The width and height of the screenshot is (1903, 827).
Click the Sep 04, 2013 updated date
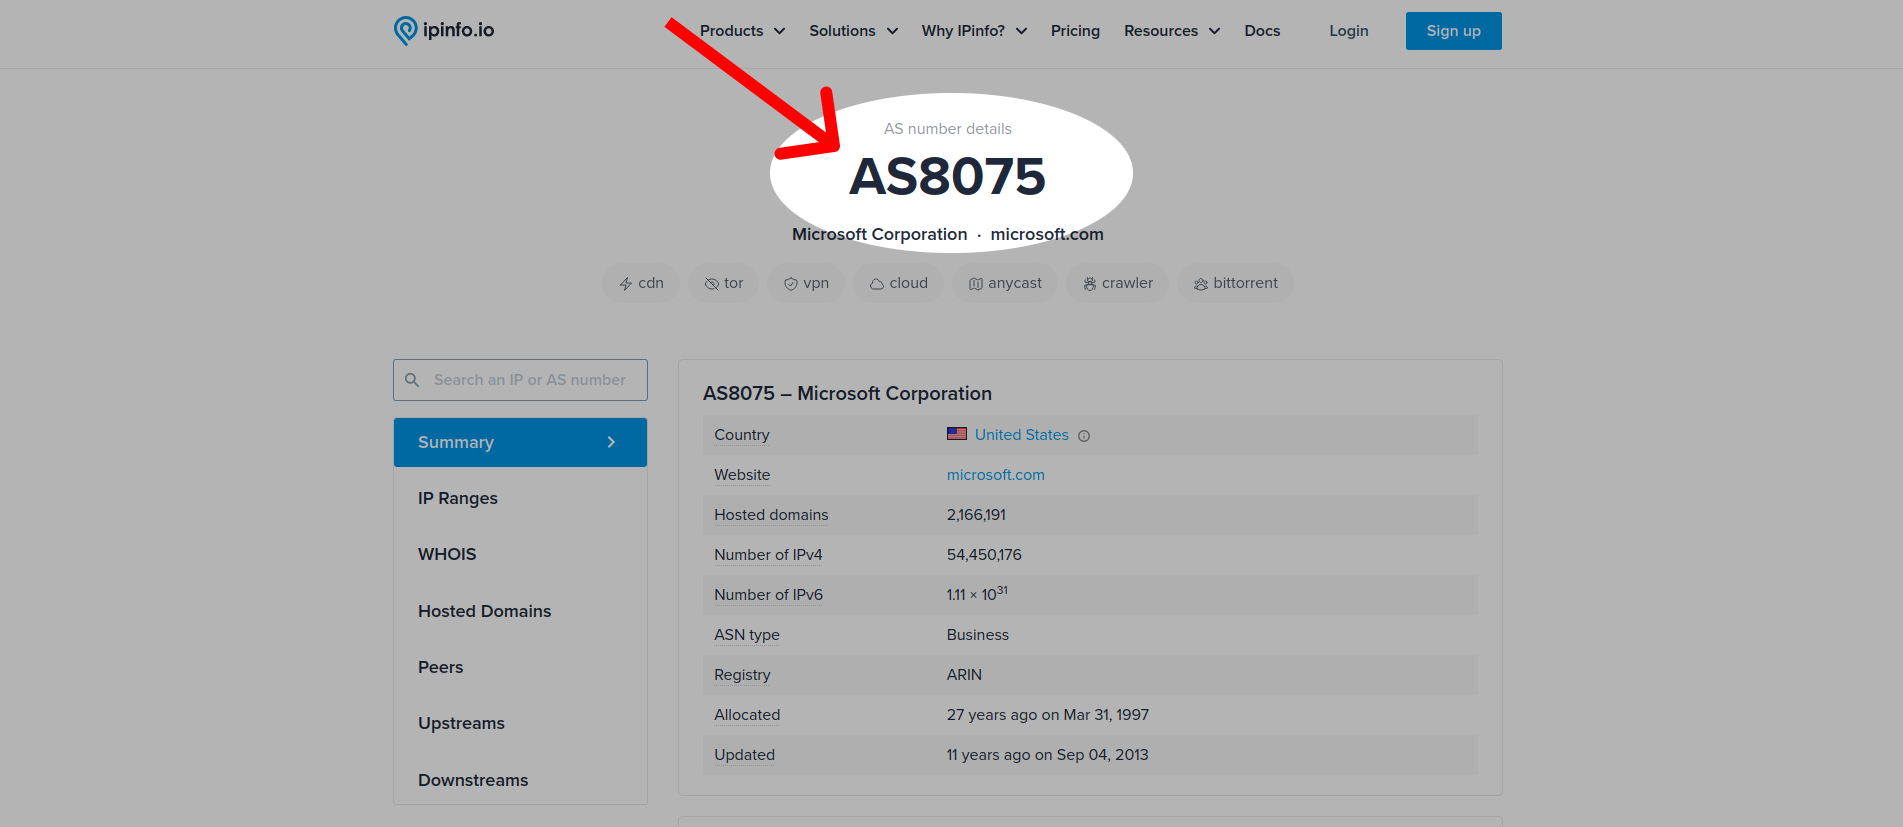[1102, 755]
